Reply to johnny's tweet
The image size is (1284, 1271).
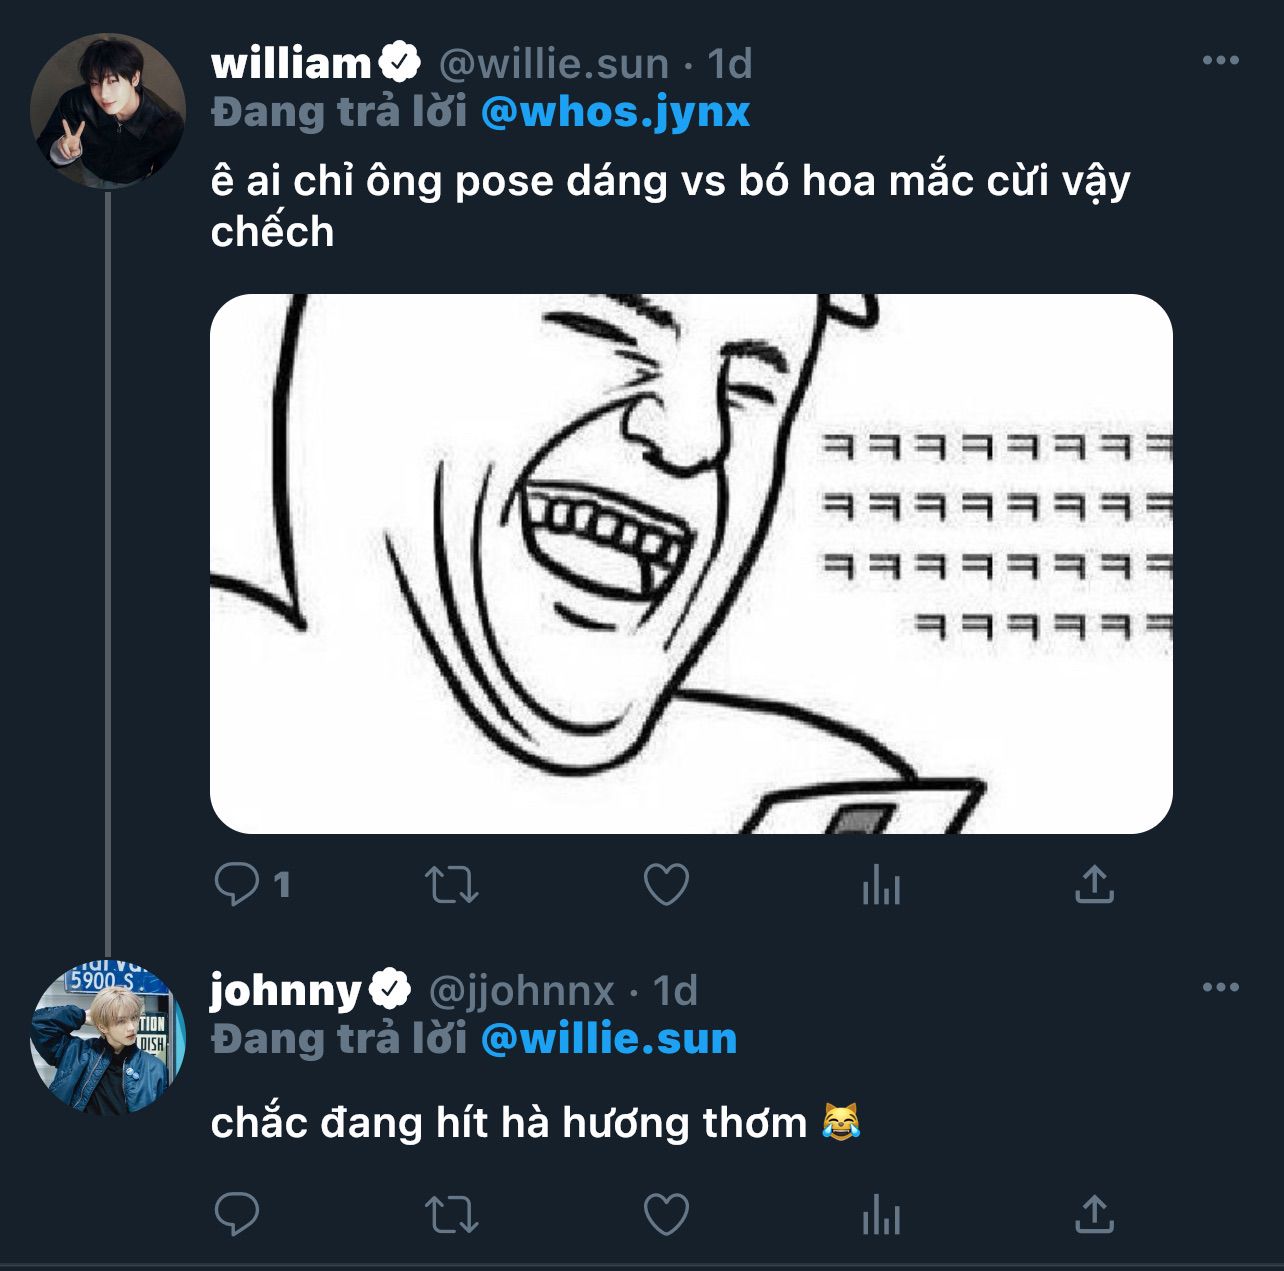[x=238, y=1215]
